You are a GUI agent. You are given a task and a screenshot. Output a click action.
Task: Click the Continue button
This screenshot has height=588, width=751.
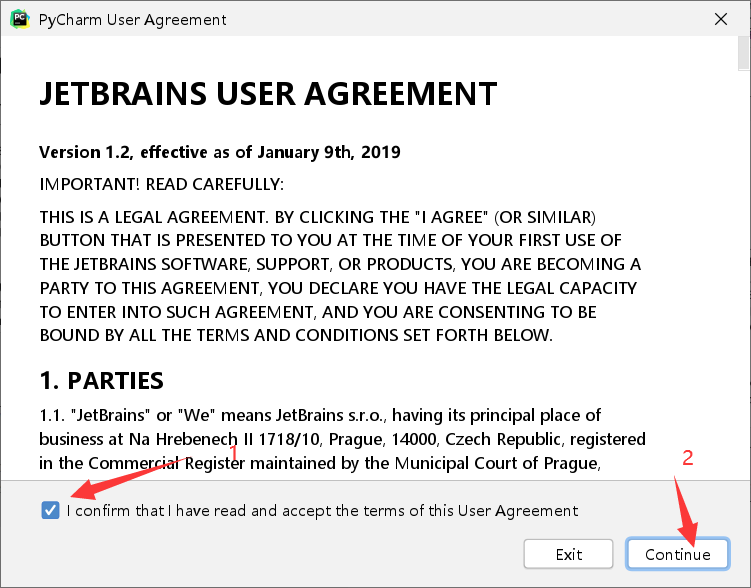tap(678, 554)
